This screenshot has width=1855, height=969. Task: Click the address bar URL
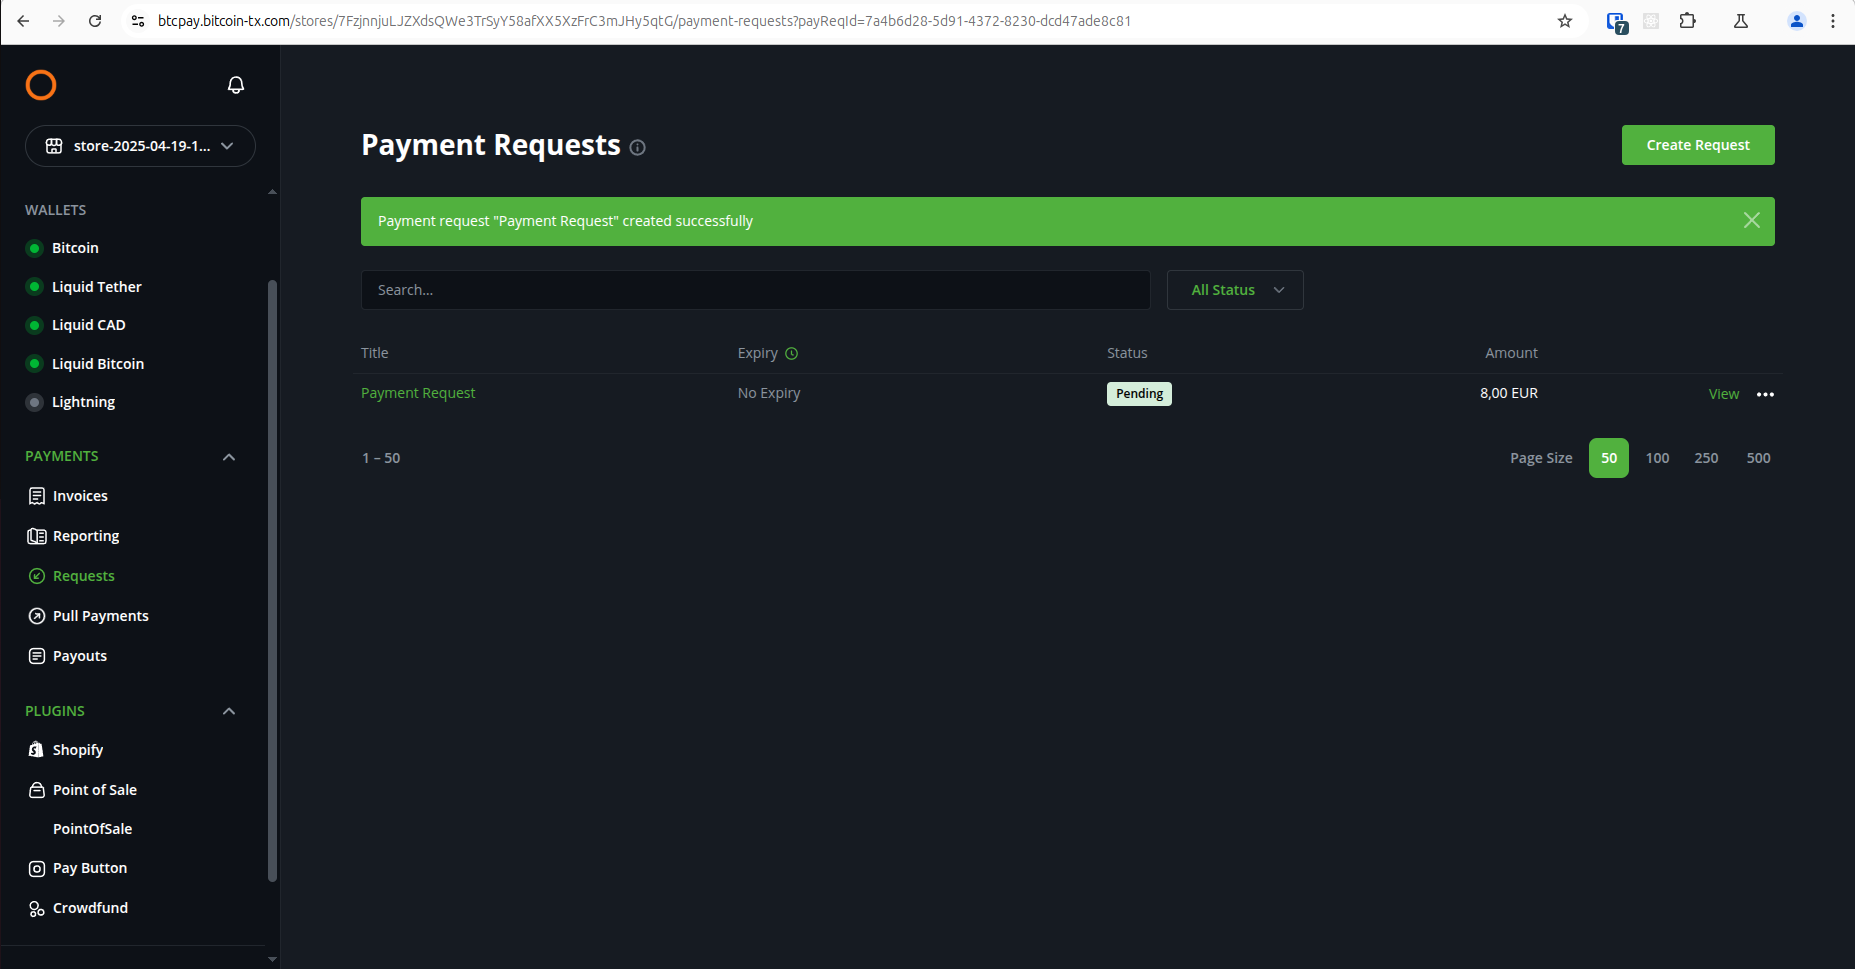click(x=645, y=21)
